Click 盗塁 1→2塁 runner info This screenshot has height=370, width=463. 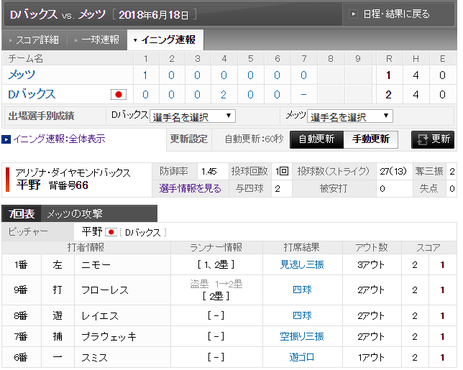pyautogui.click(x=216, y=284)
